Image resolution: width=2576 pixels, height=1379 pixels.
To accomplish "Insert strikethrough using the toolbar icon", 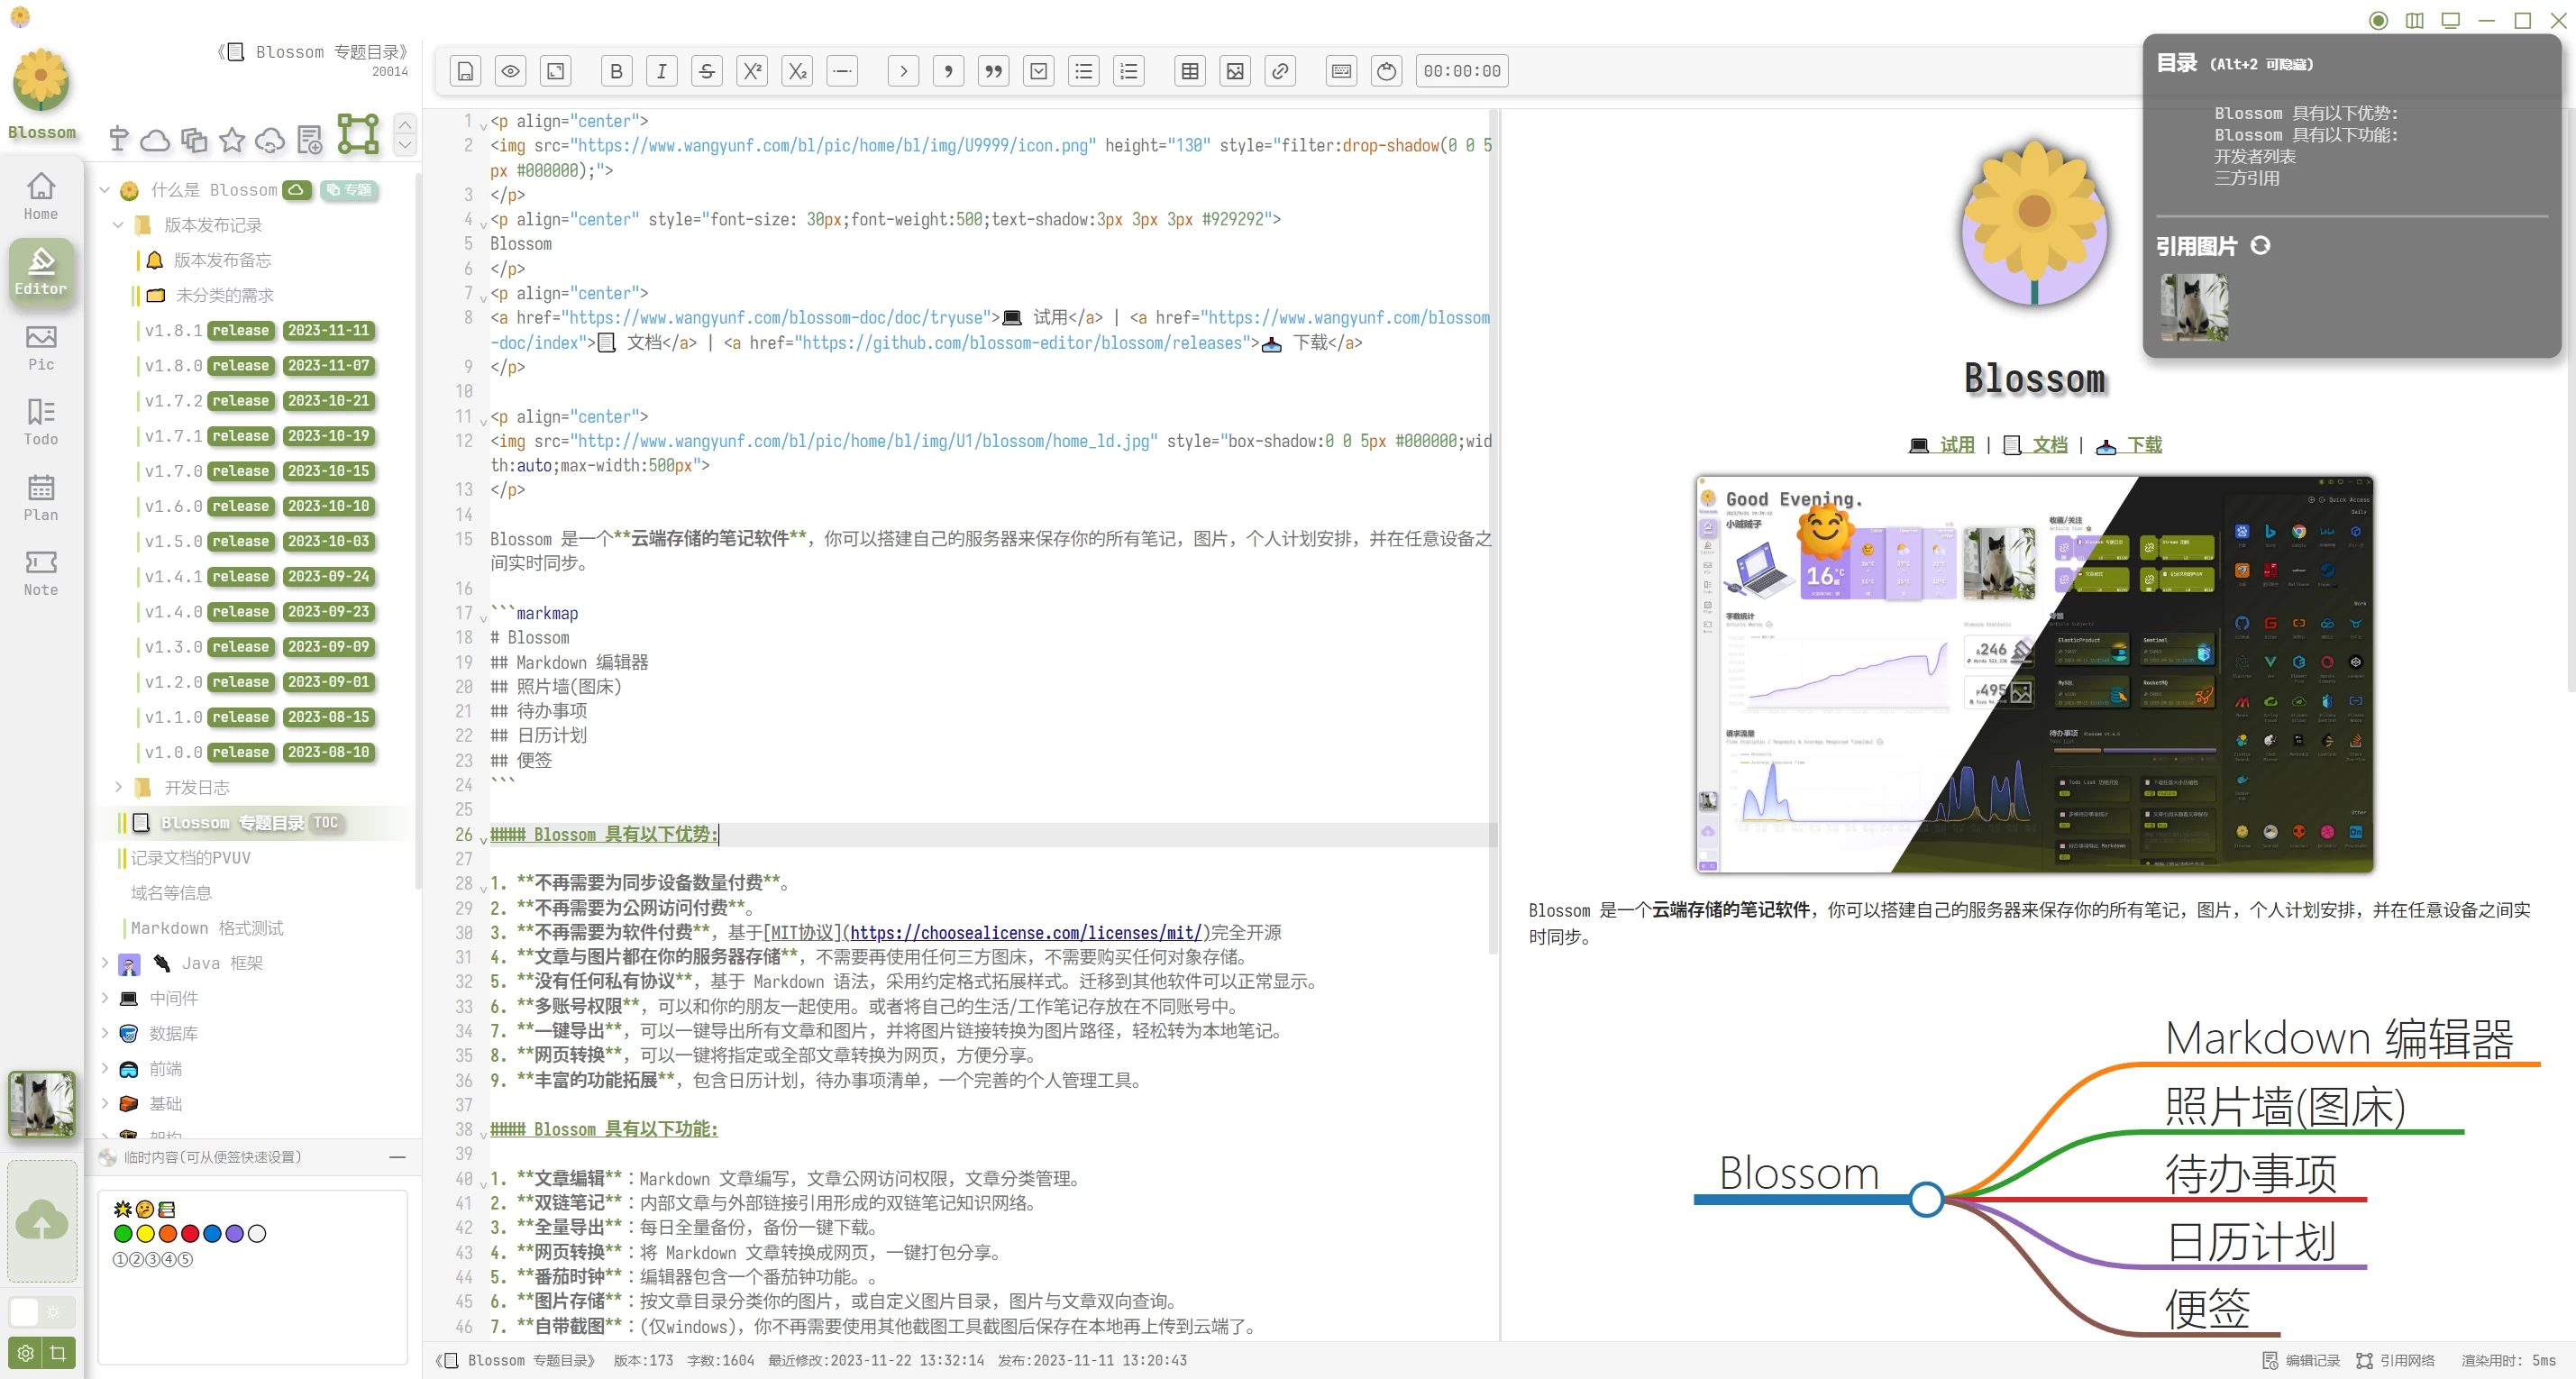I will point(706,71).
